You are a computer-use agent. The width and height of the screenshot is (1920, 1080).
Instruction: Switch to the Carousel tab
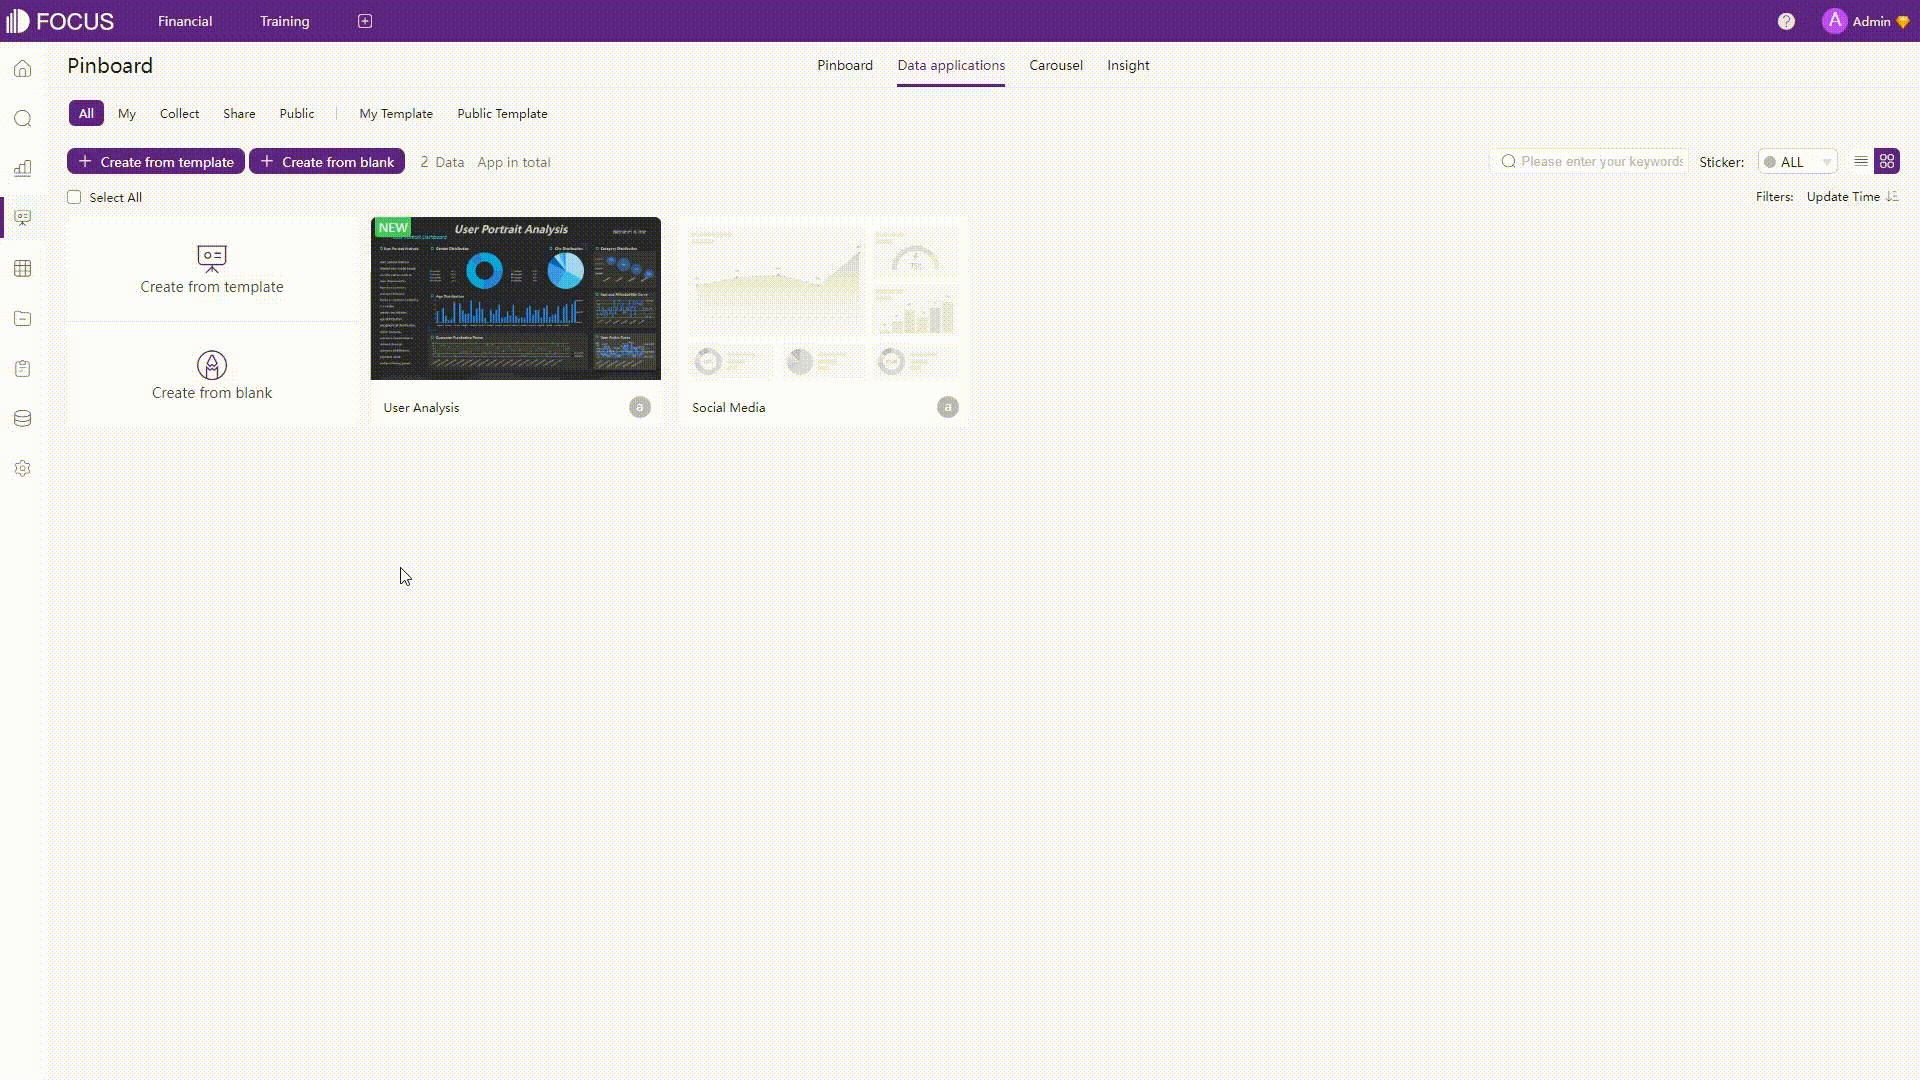(x=1055, y=65)
